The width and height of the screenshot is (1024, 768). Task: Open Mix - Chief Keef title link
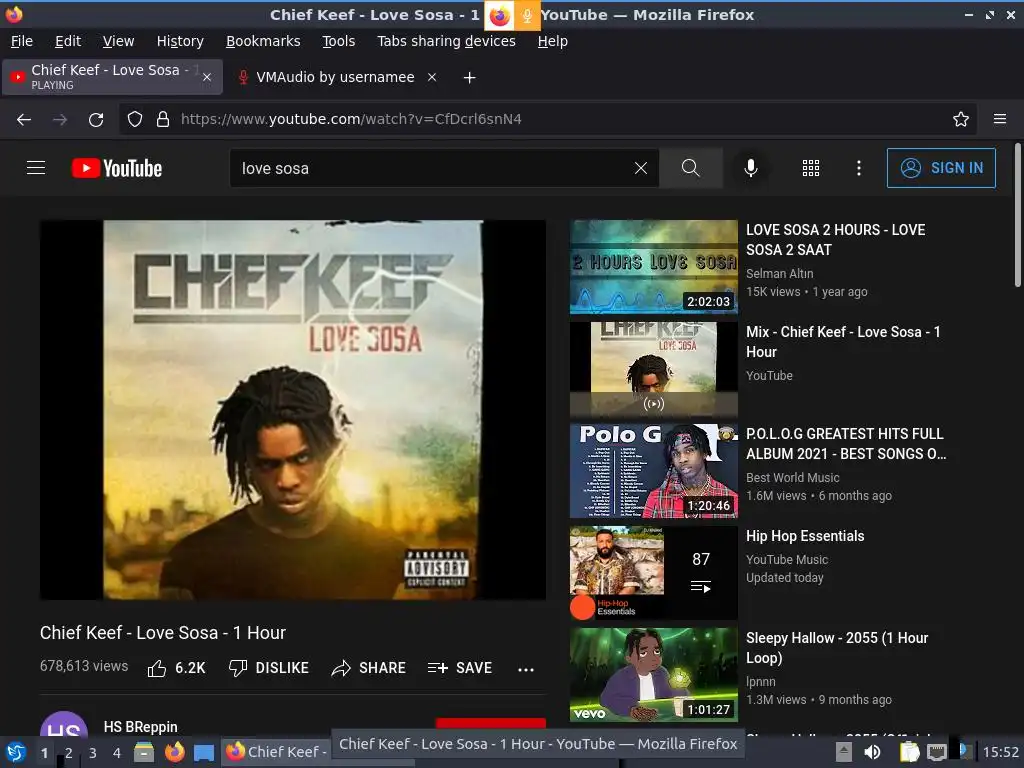pos(843,342)
